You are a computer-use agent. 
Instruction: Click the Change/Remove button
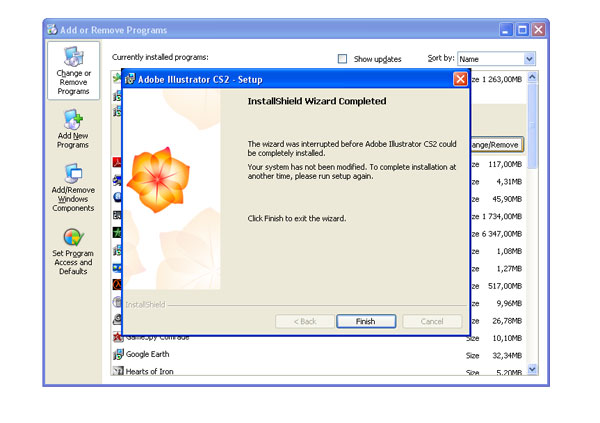point(496,145)
